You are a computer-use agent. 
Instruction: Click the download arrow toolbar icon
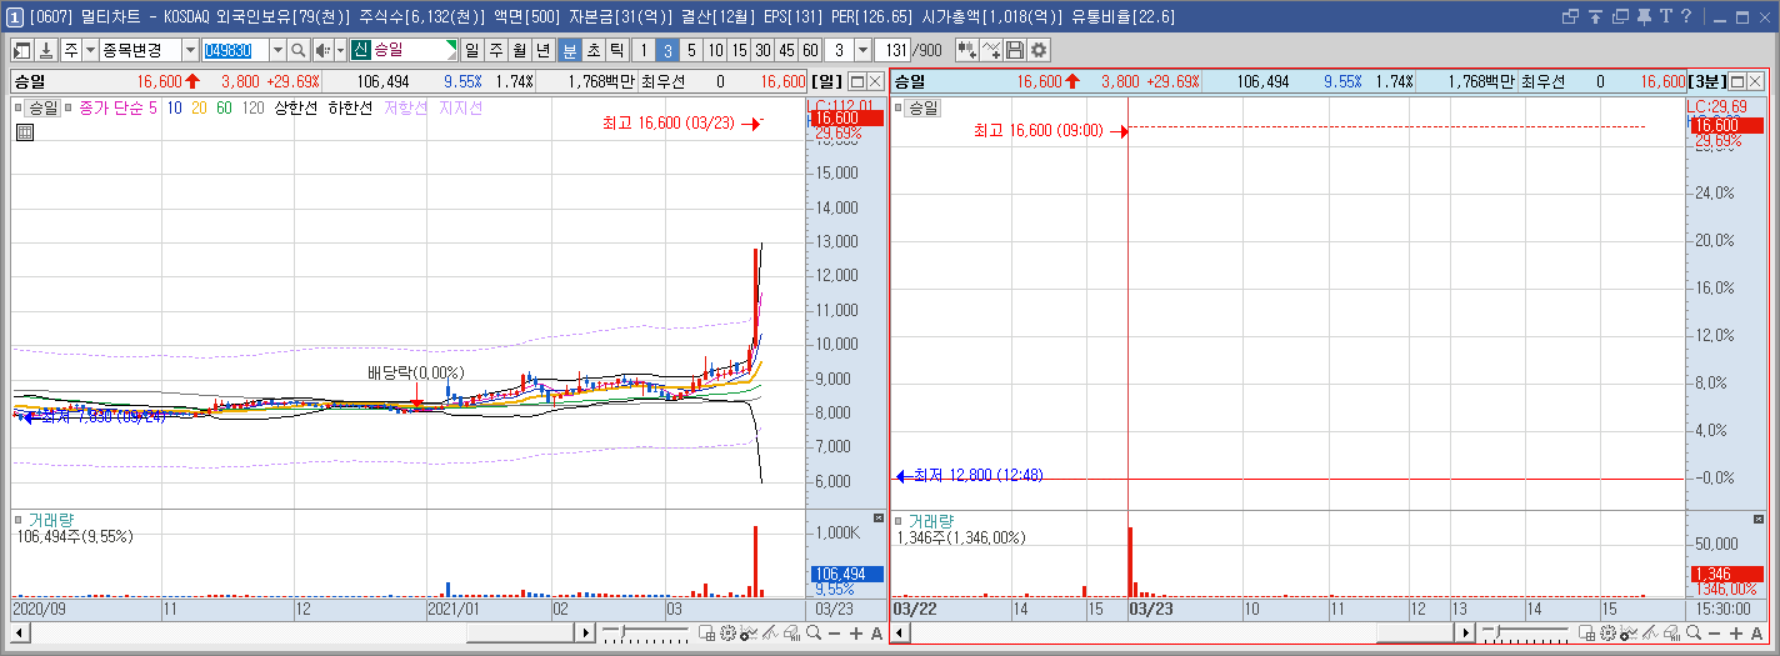(x=46, y=50)
